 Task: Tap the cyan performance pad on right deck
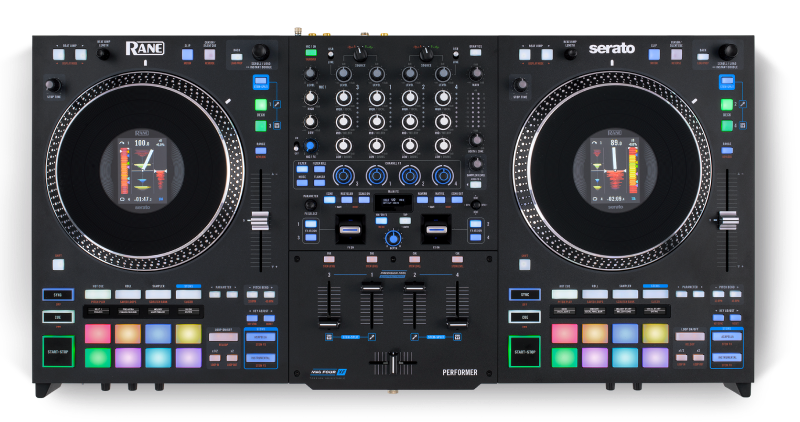[625, 357]
